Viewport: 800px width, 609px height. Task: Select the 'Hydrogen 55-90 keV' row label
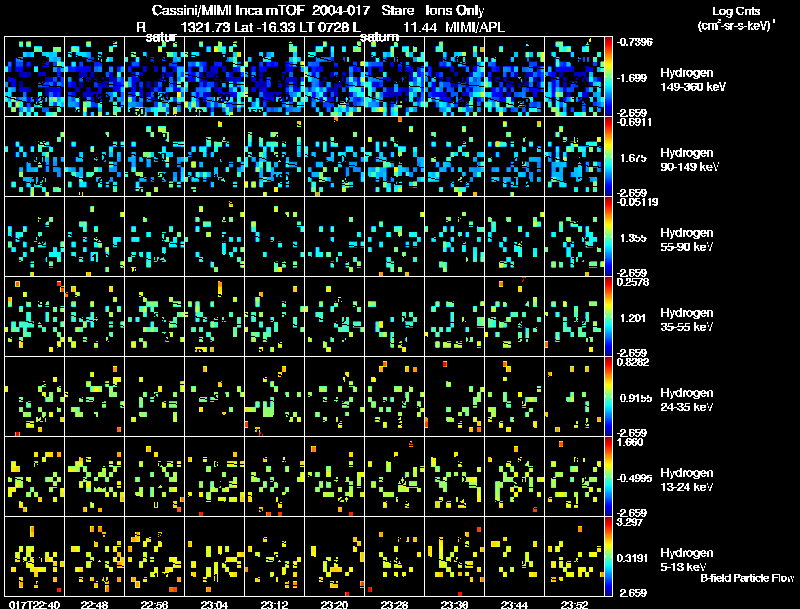click(687, 240)
